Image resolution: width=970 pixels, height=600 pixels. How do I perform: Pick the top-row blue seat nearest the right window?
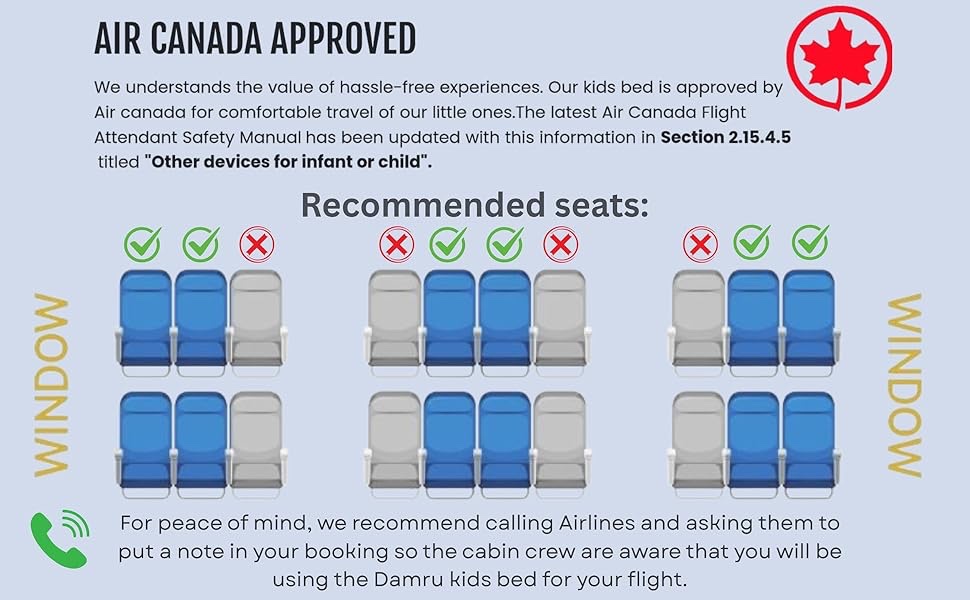pyautogui.click(x=808, y=318)
